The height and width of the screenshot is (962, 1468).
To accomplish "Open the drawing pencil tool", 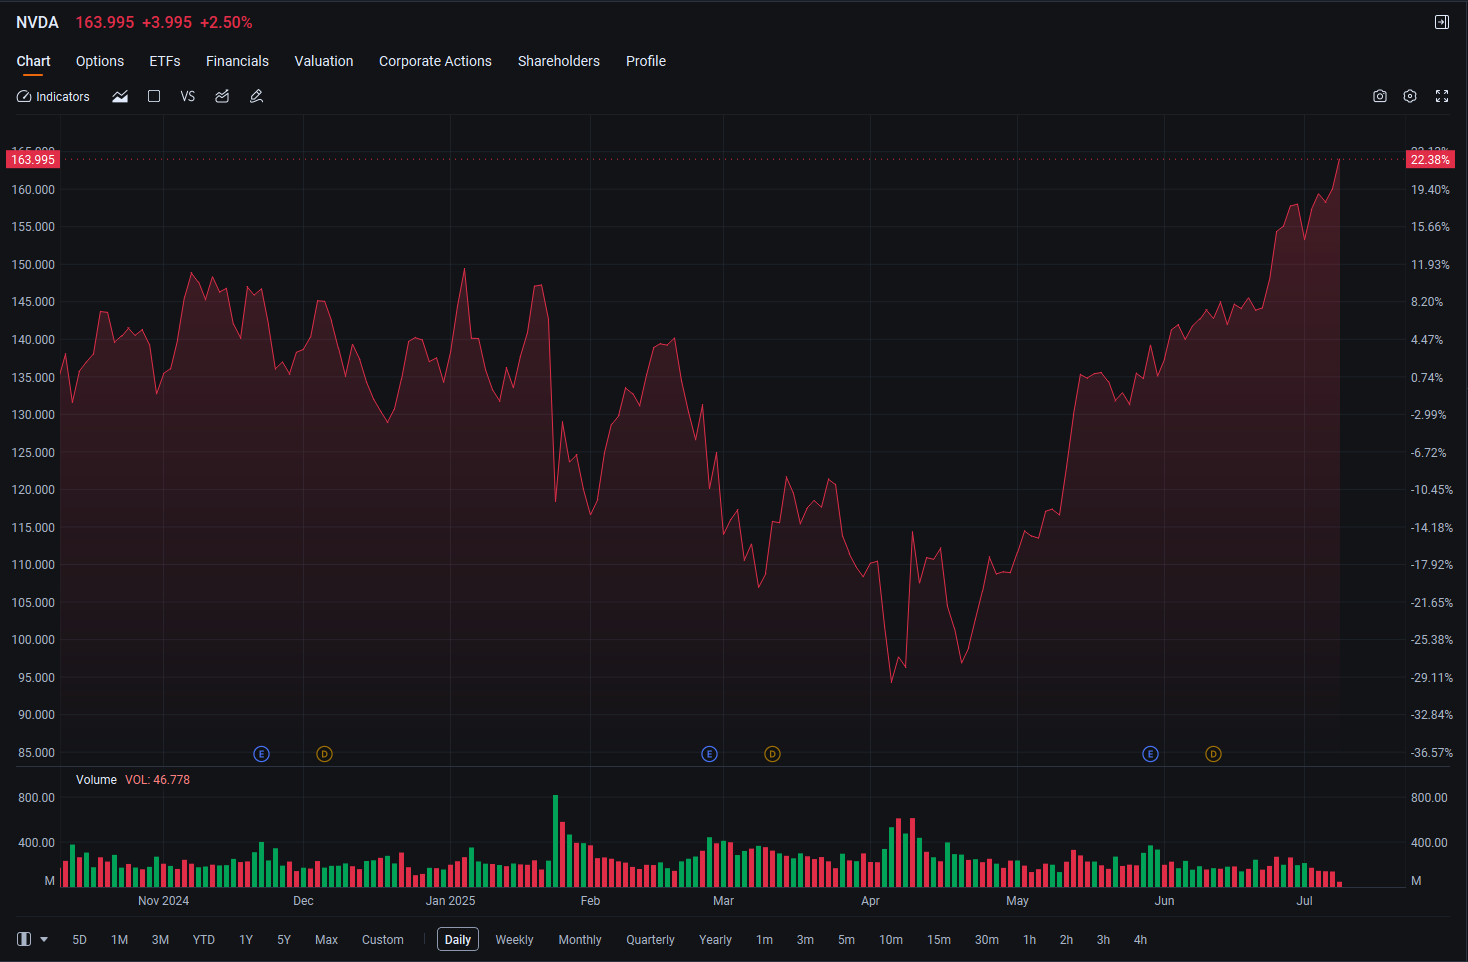I will point(256,97).
